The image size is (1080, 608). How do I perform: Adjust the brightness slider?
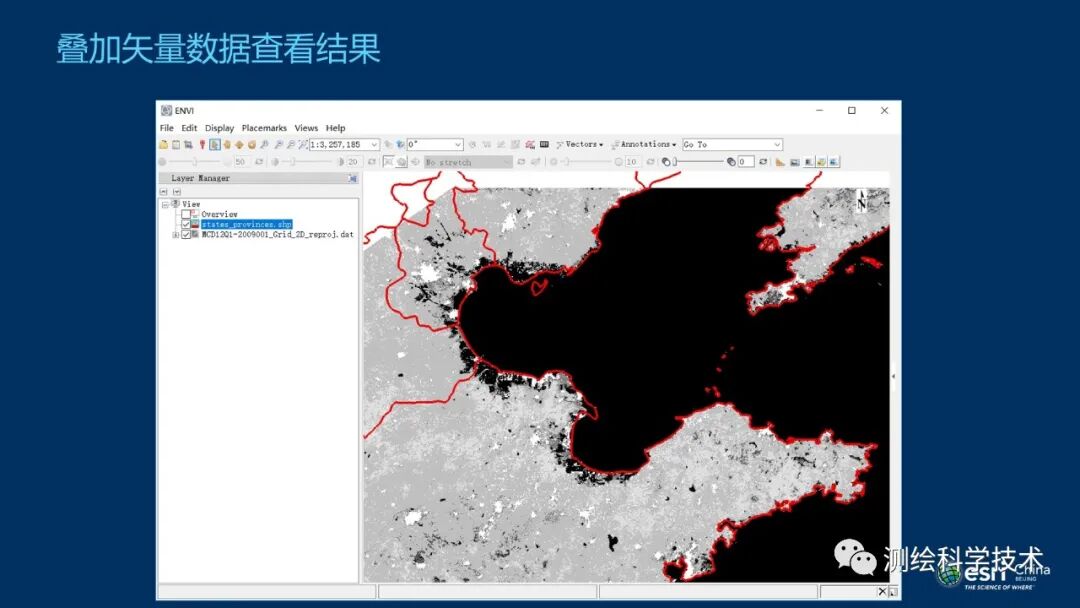pos(196,162)
